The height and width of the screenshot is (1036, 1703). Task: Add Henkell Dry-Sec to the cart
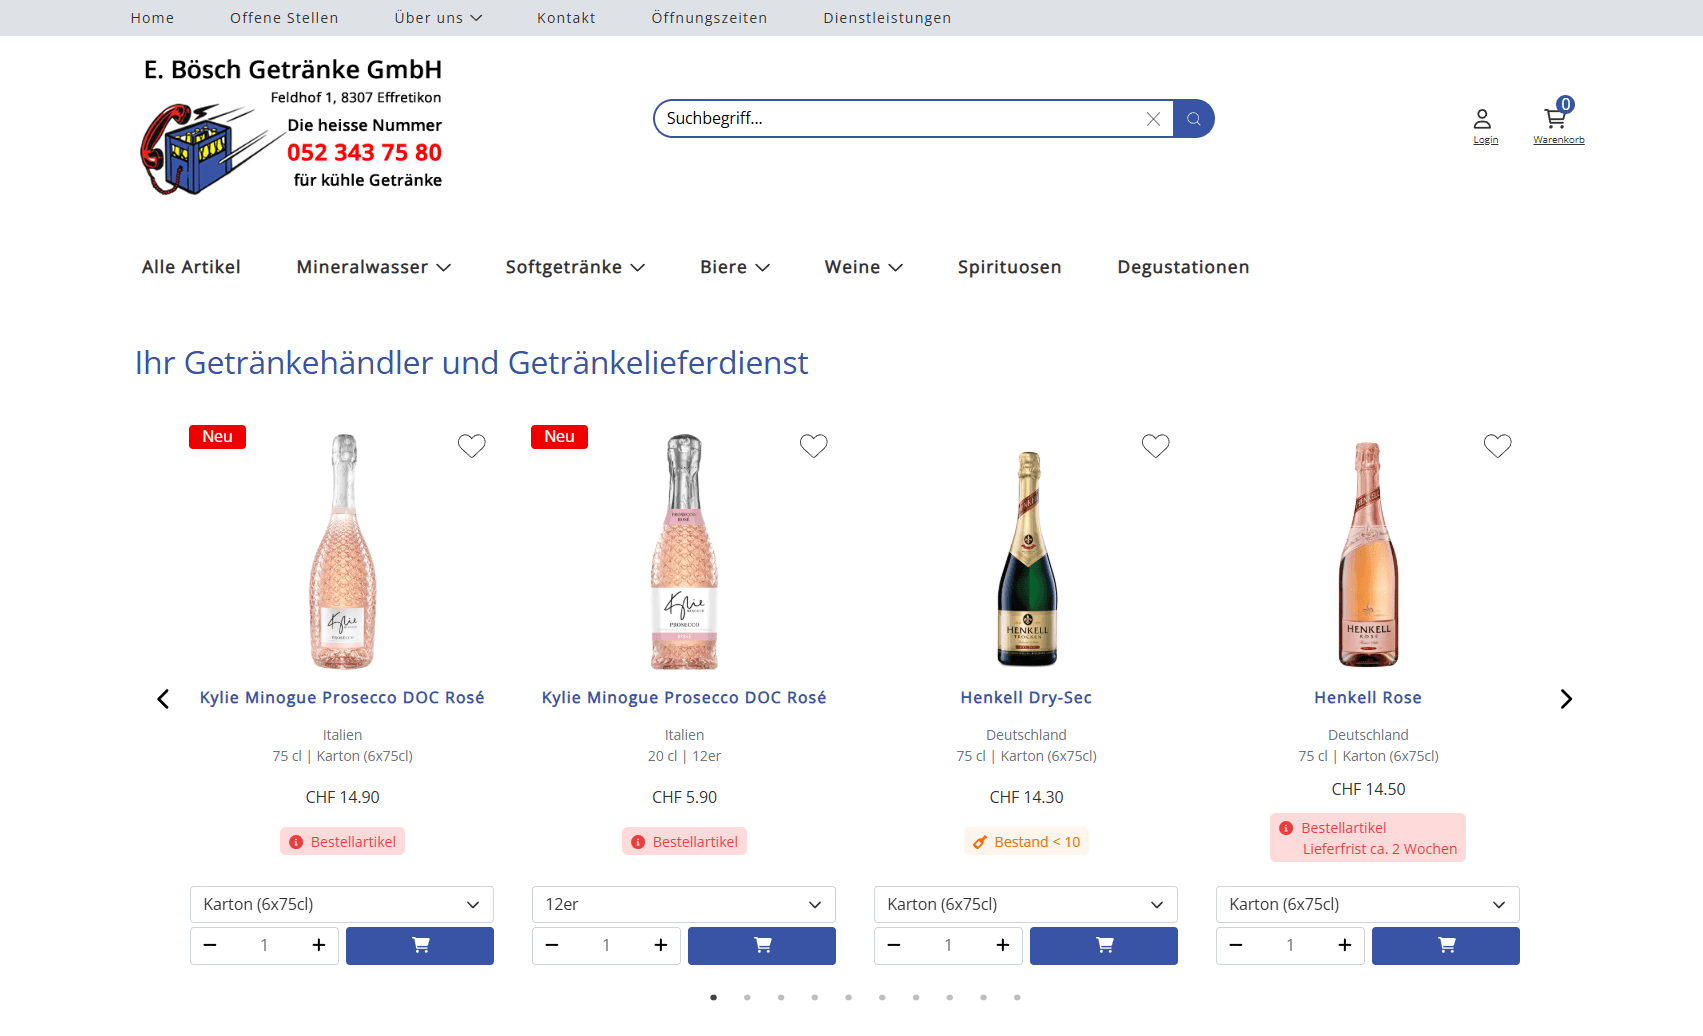pyautogui.click(x=1103, y=945)
